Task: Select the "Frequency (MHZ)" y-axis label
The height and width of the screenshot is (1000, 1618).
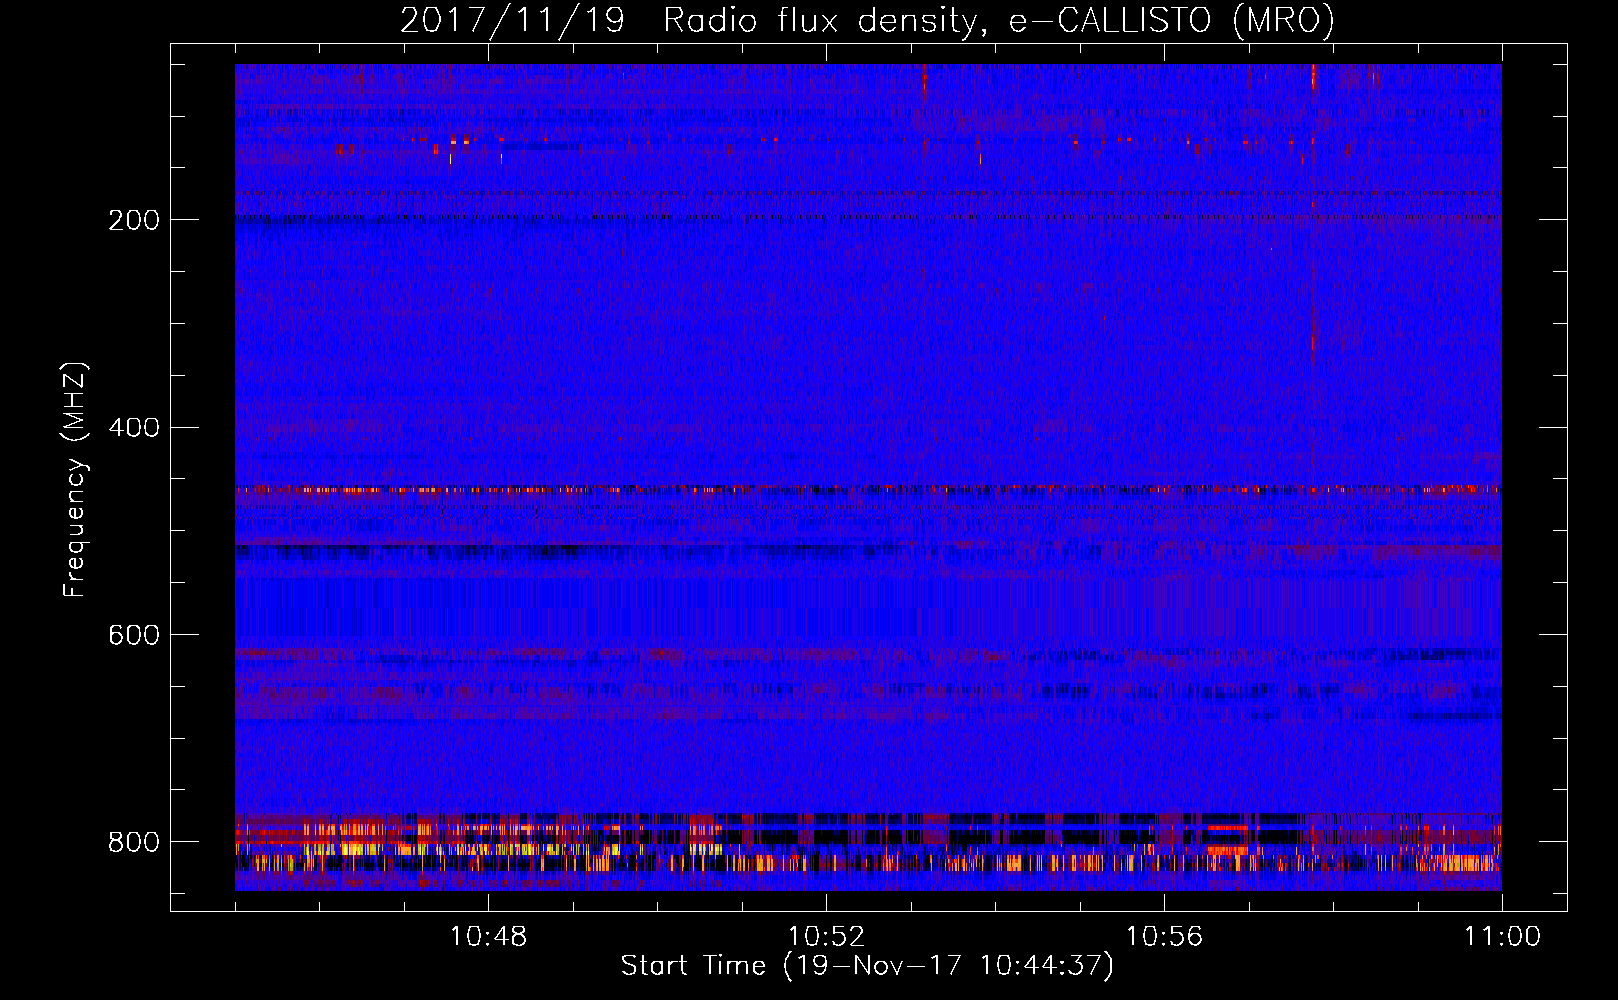Action: (75, 479)
